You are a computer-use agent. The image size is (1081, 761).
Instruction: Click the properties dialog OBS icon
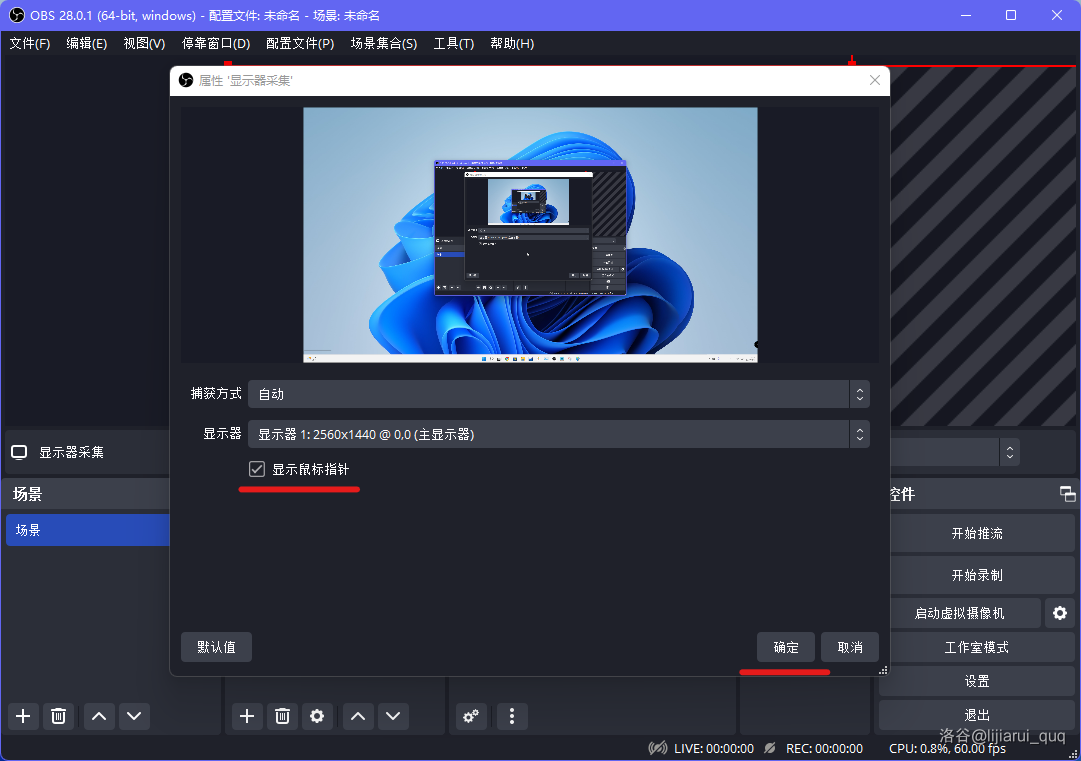click(x=186, y=80)
